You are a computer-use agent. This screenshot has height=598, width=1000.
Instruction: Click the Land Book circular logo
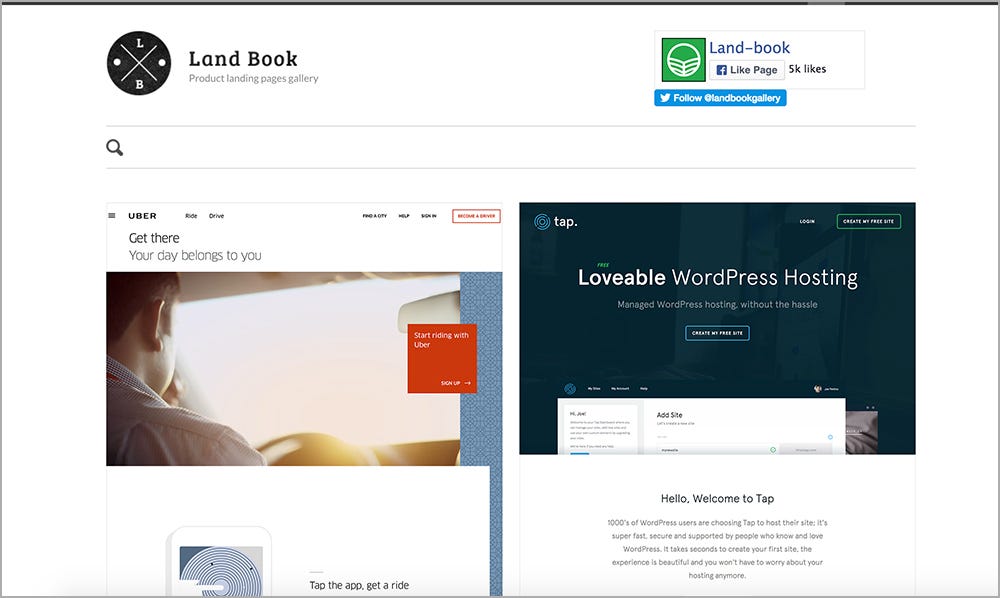pyautogui.click(x=139, y=63)
